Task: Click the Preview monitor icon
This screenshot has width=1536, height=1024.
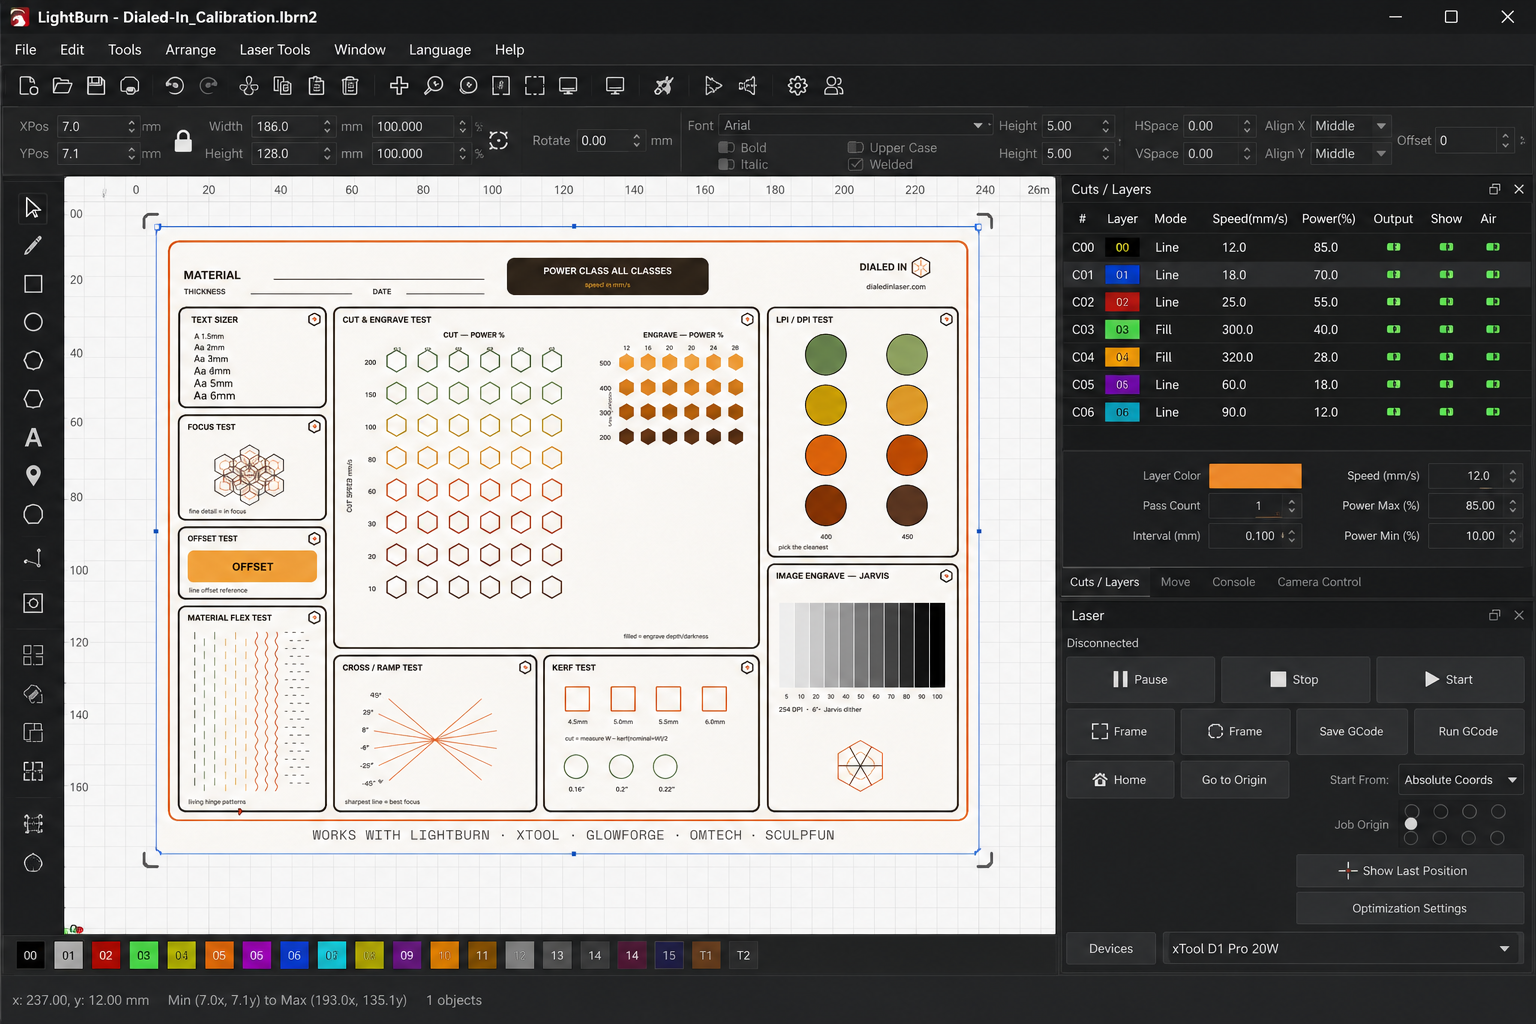Action: pos(568,86)
